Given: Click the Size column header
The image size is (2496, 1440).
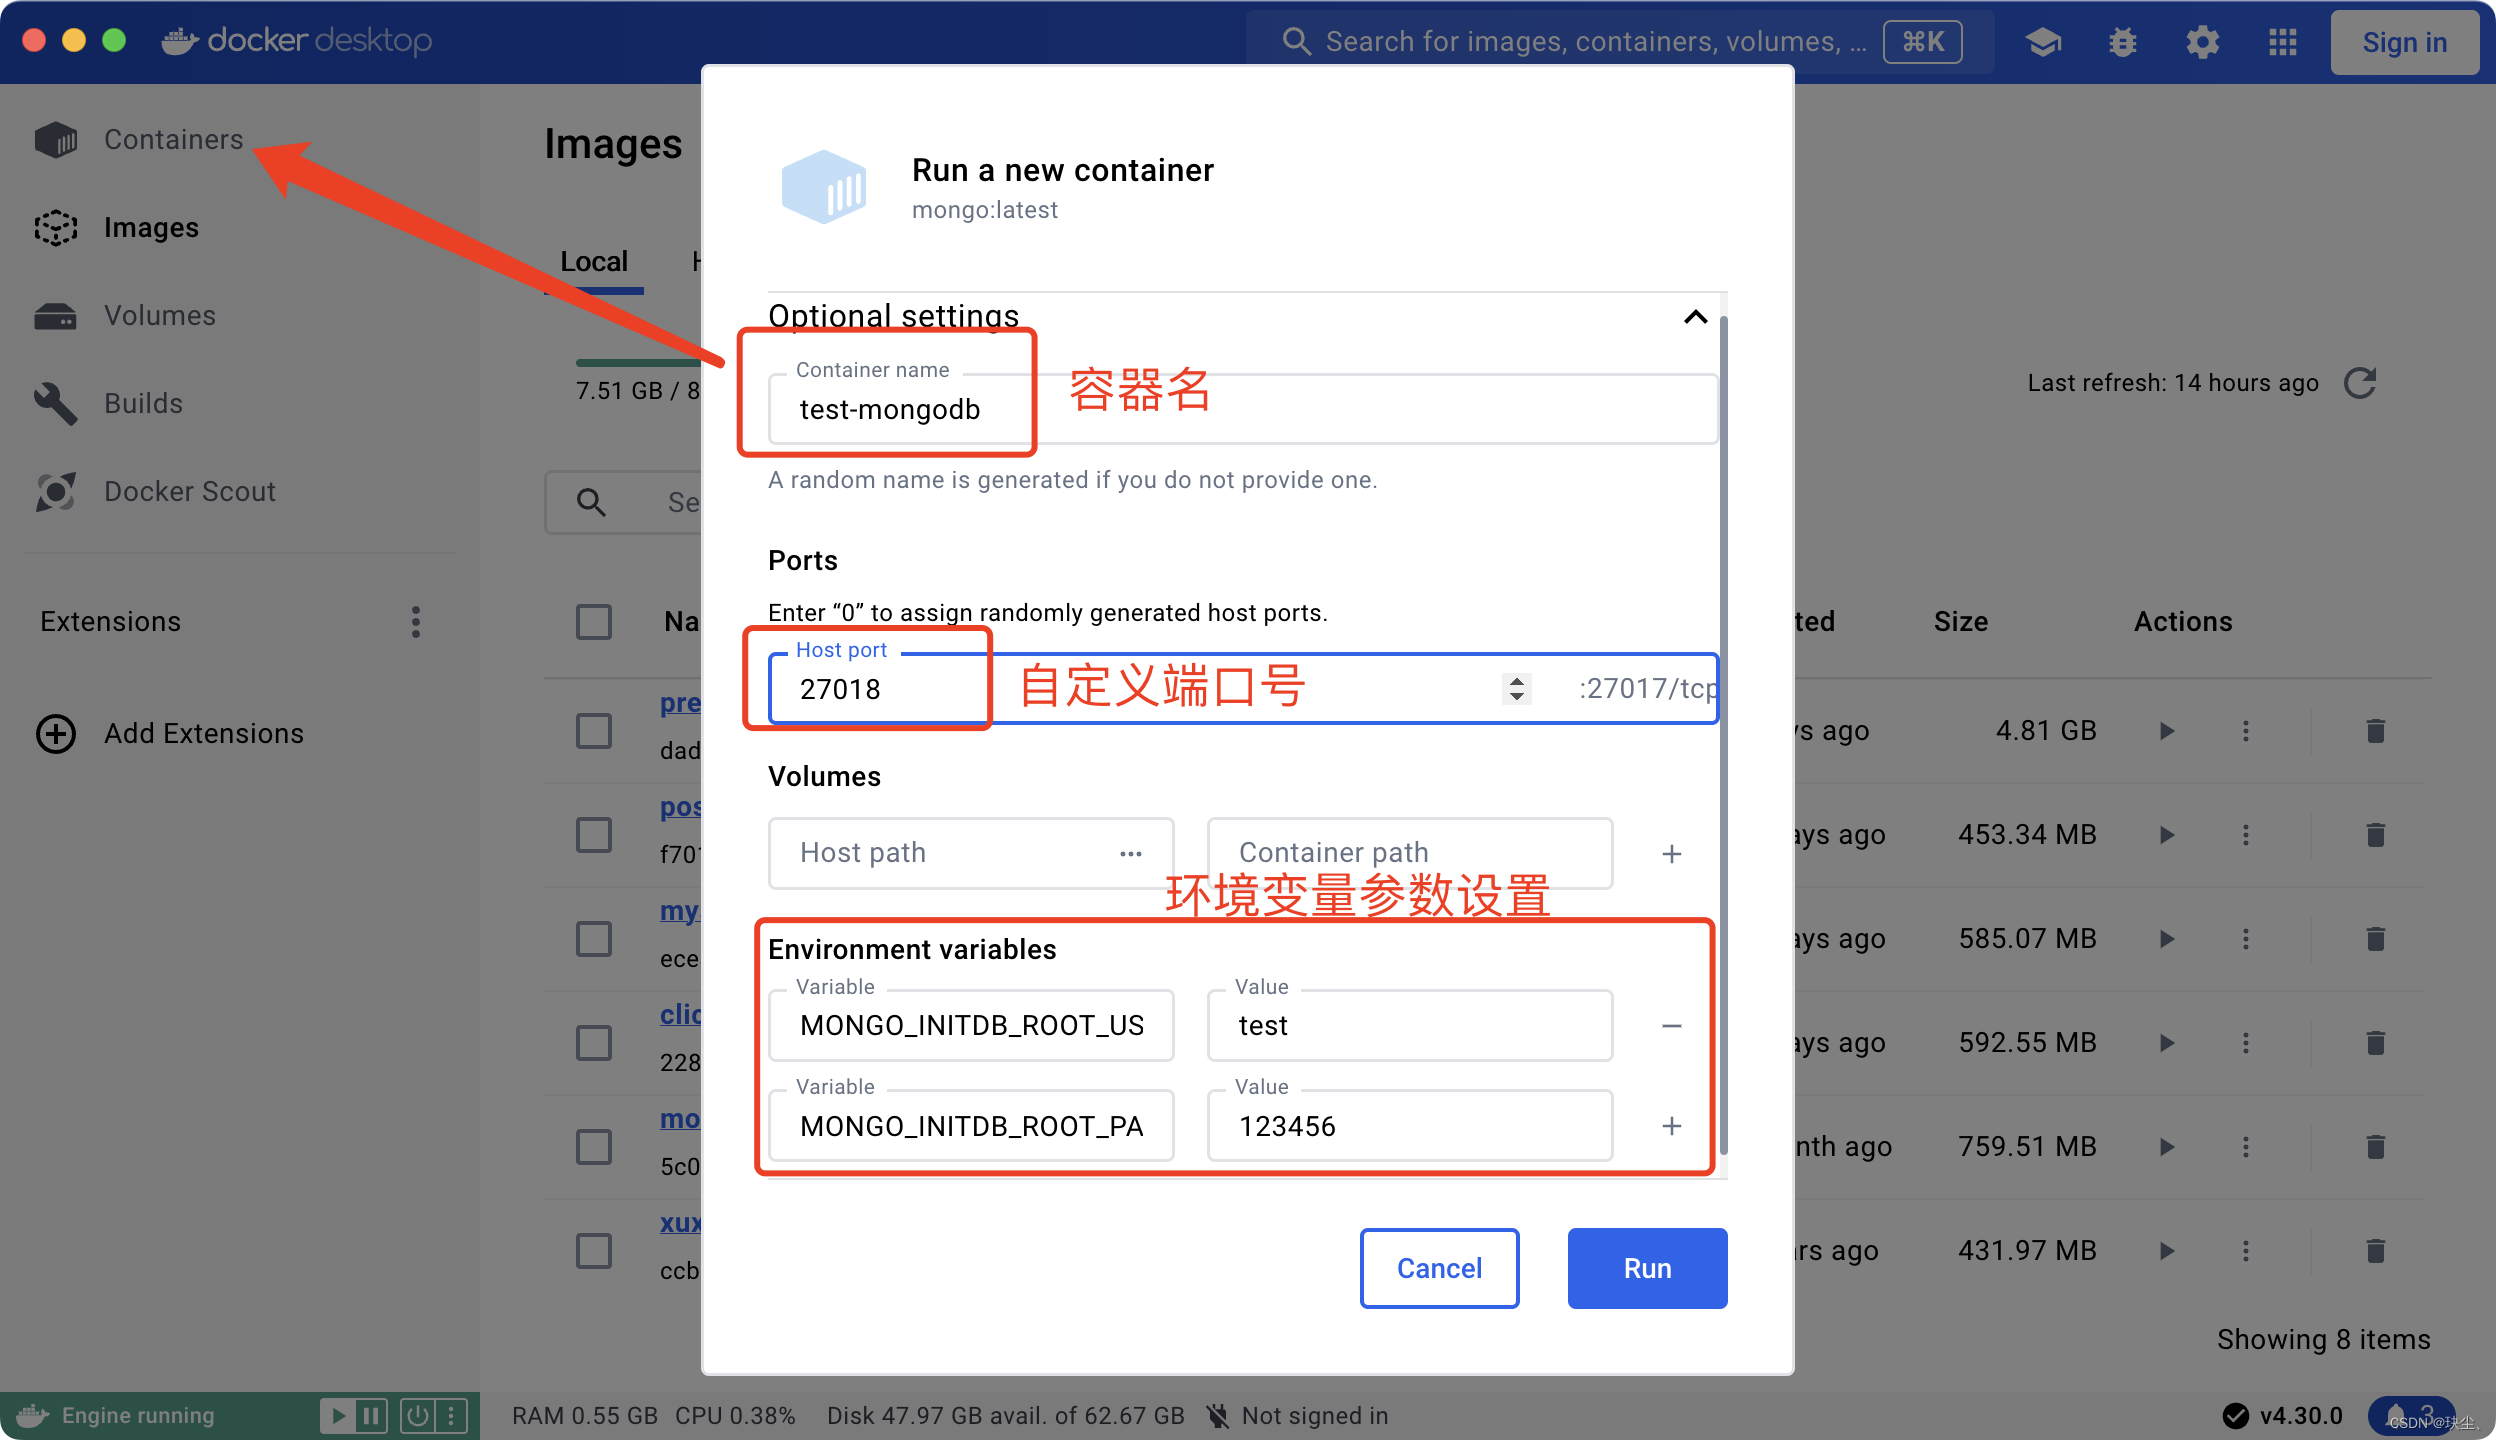Looking at the screenshot, I should (1960, 622).
